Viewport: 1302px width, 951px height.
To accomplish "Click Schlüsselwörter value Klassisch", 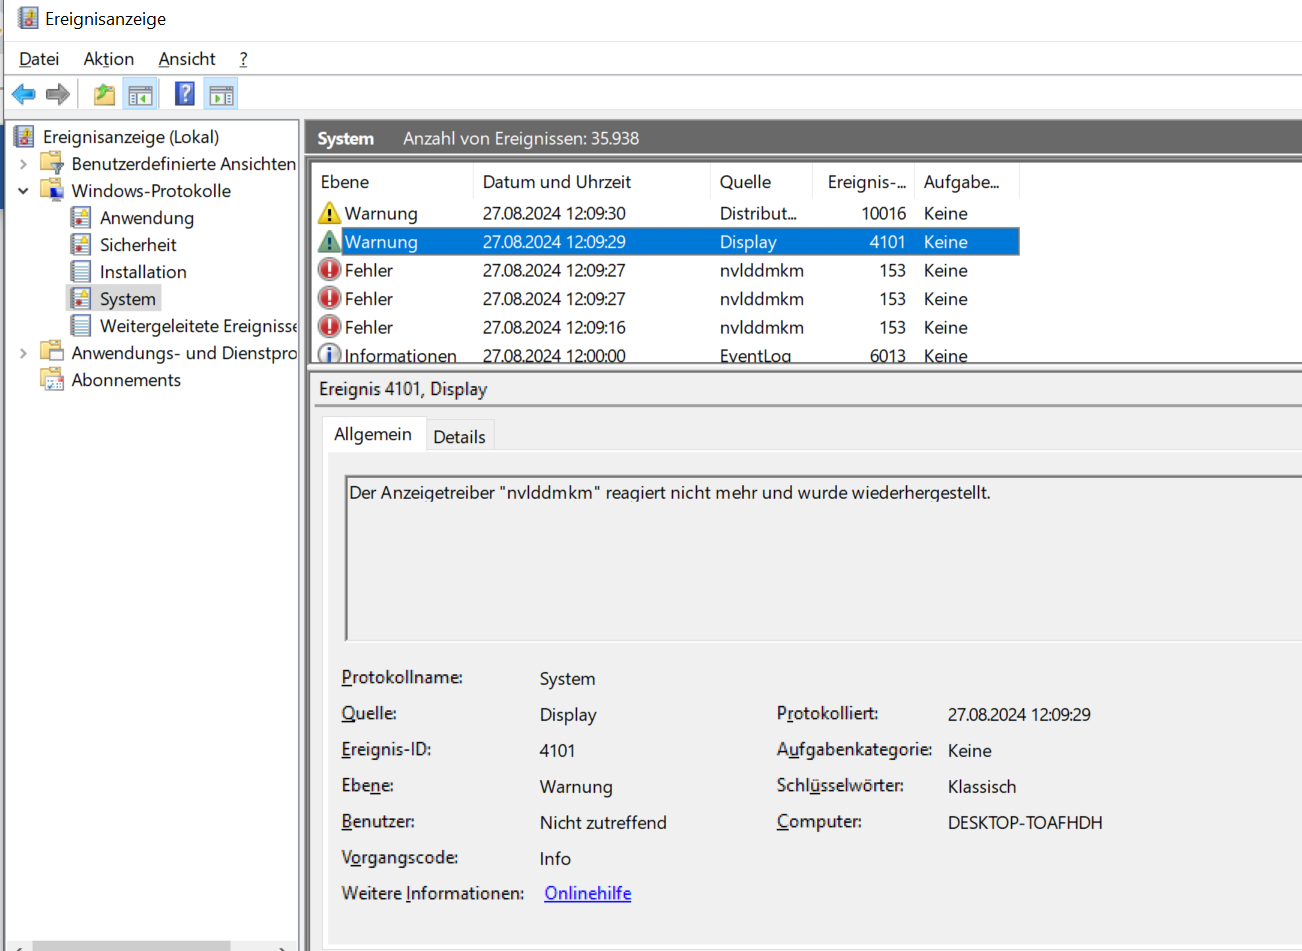I will point(982,787).
